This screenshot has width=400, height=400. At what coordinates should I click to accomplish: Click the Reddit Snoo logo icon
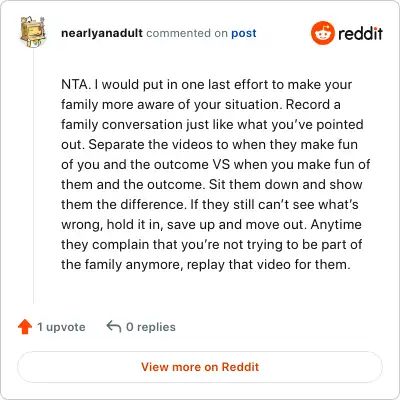tap(322, 33)
